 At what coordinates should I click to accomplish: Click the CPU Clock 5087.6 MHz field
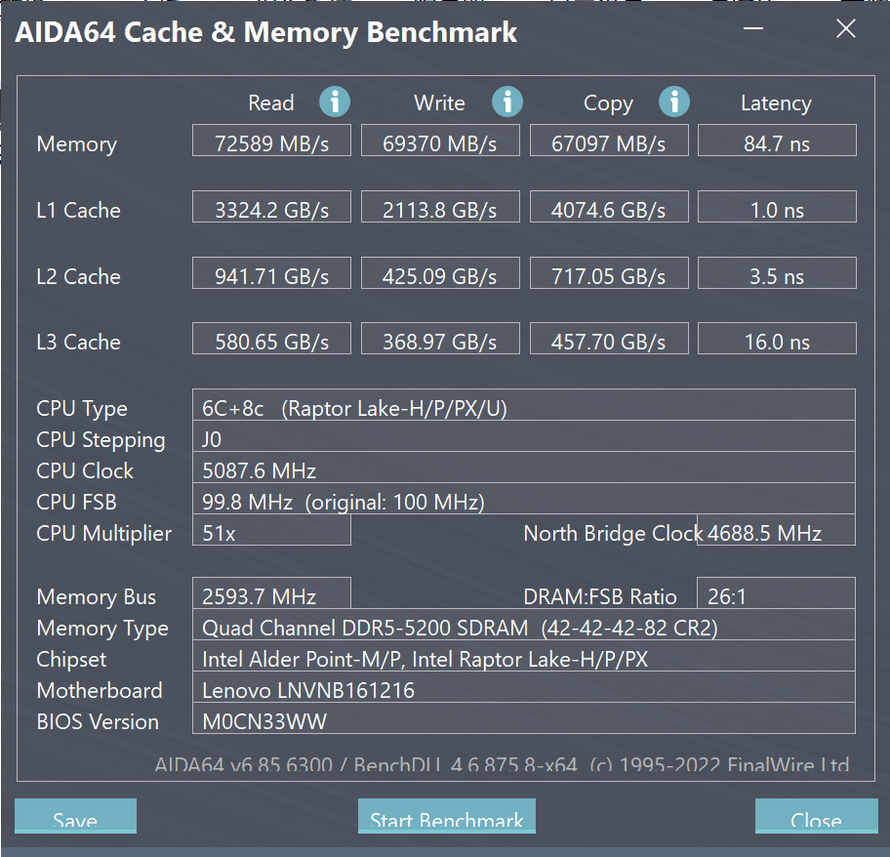point(524,468)
